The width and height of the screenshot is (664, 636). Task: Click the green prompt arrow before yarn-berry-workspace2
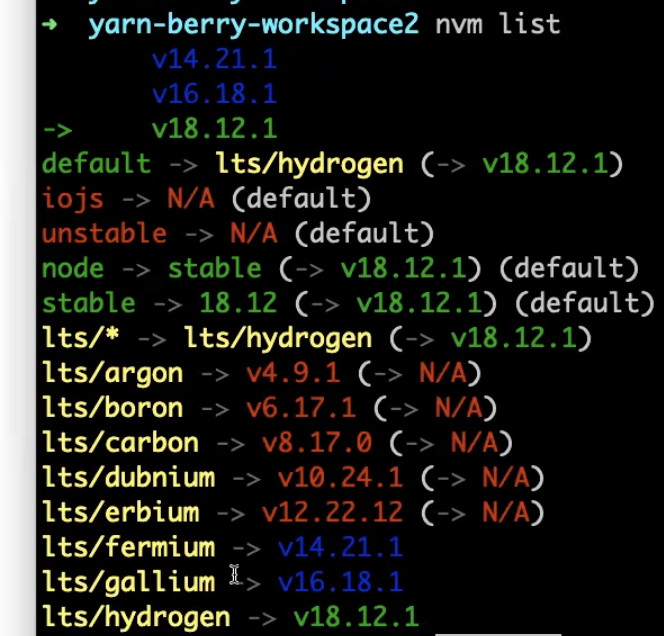(x=50, y=24)
